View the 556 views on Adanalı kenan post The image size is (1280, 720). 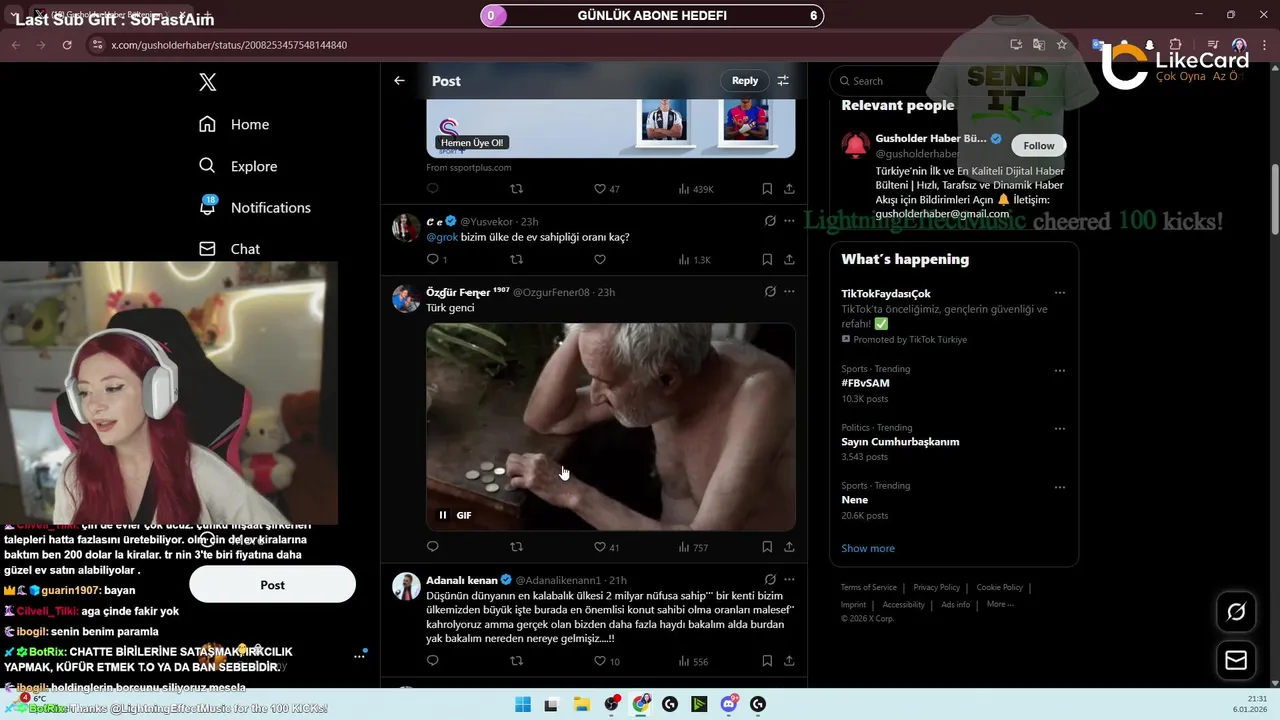[693, 661]
